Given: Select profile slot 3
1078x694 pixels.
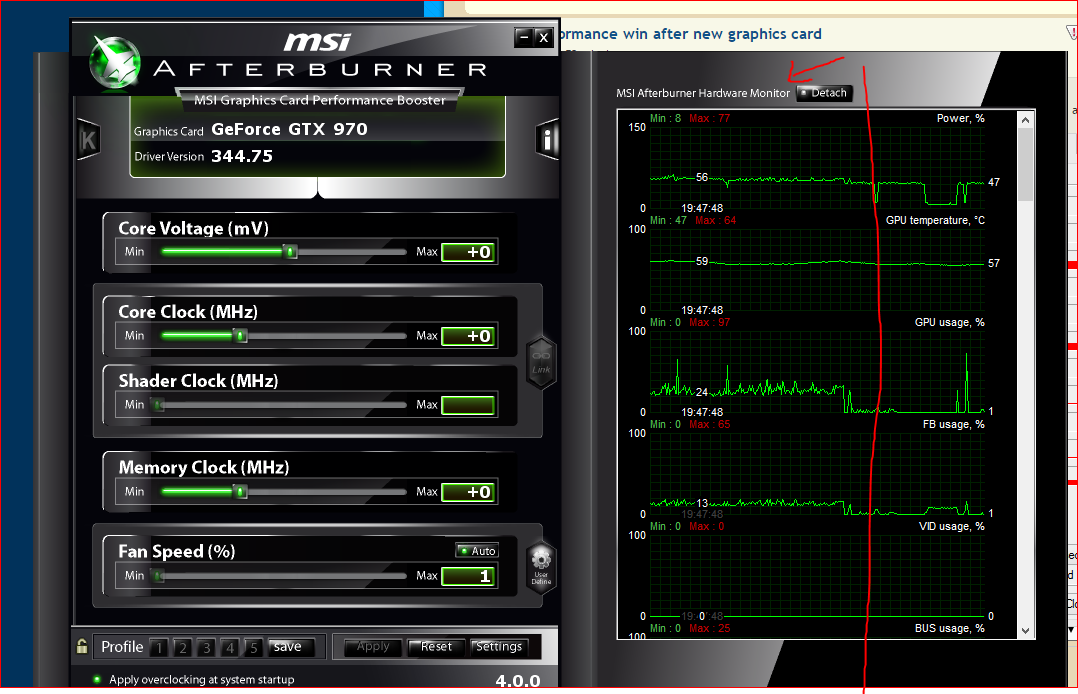Looking at the screenshot, I should [x=206, y=647].
